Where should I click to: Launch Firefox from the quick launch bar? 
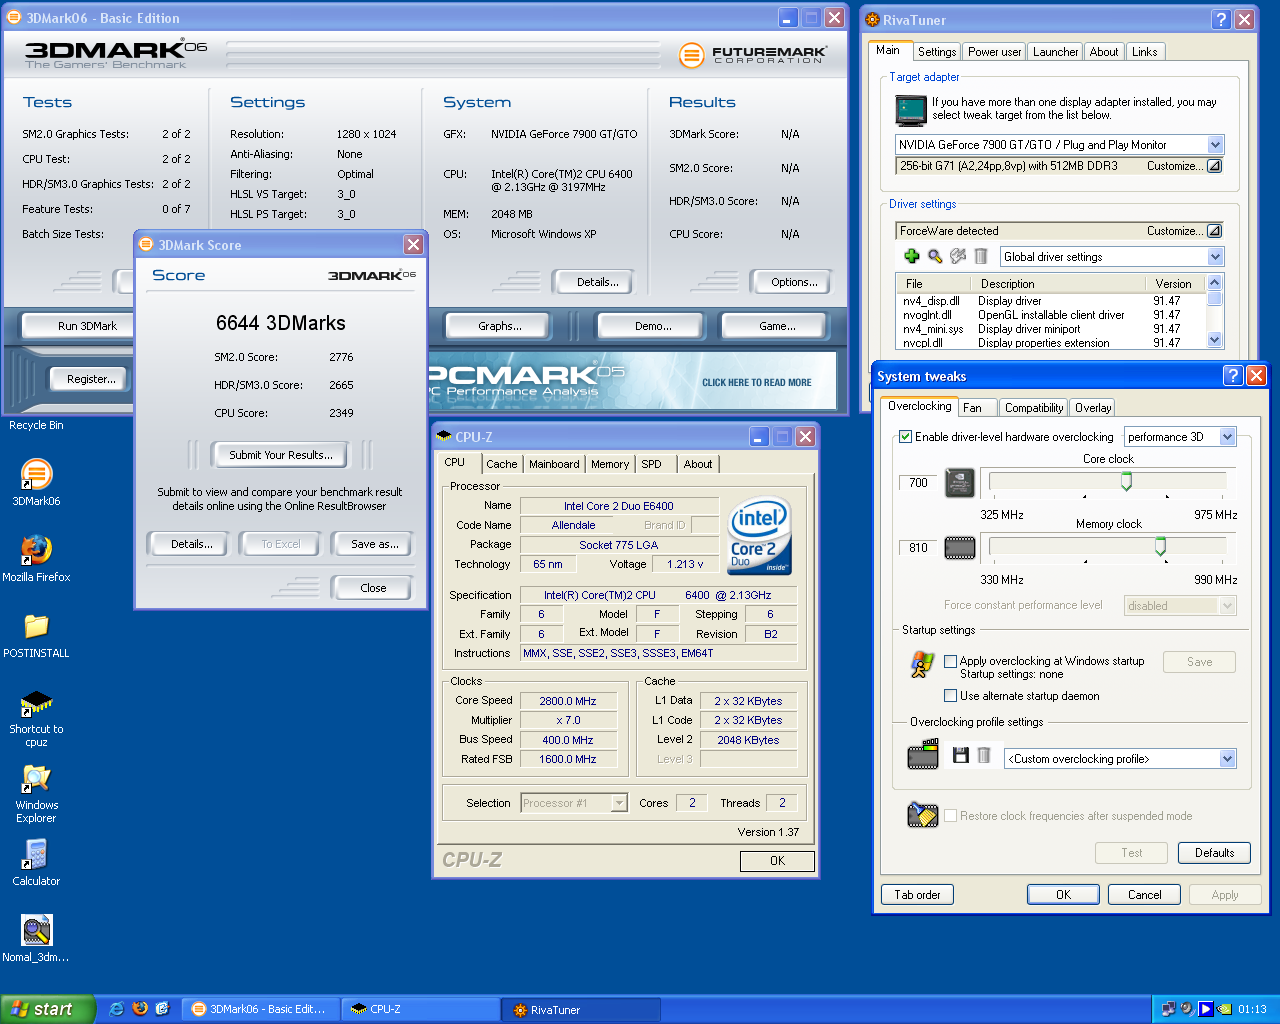pos(140,1009)
